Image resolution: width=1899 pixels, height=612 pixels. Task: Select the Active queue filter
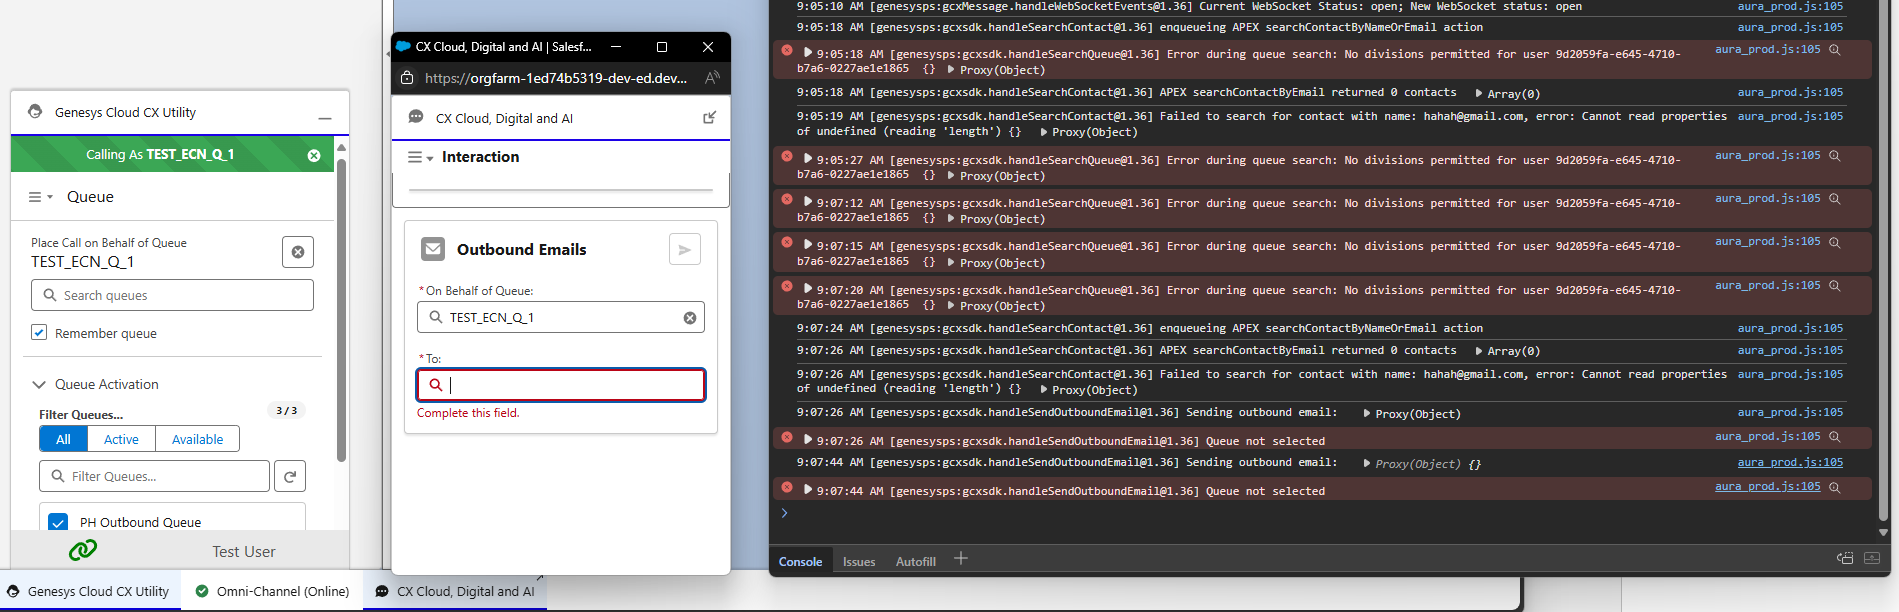(121, 439)
